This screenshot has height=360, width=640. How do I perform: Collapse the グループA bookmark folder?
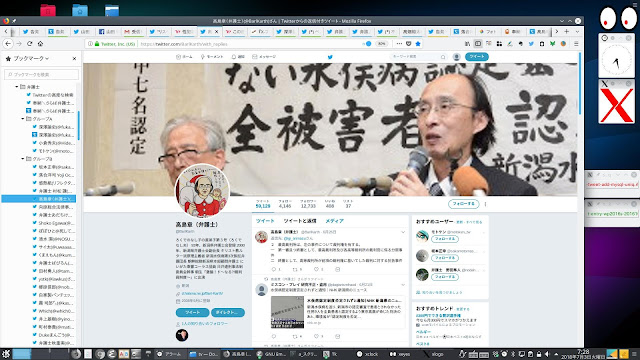pyautogui.click(x=23, y=119)
